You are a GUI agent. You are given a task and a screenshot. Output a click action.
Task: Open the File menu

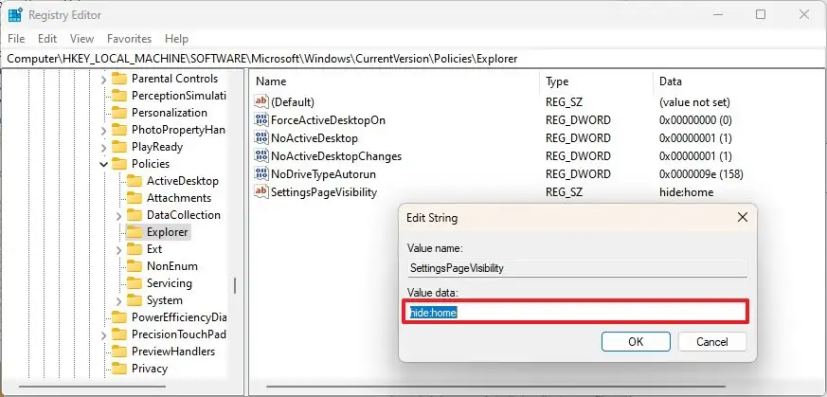click(x=16, y=38)
